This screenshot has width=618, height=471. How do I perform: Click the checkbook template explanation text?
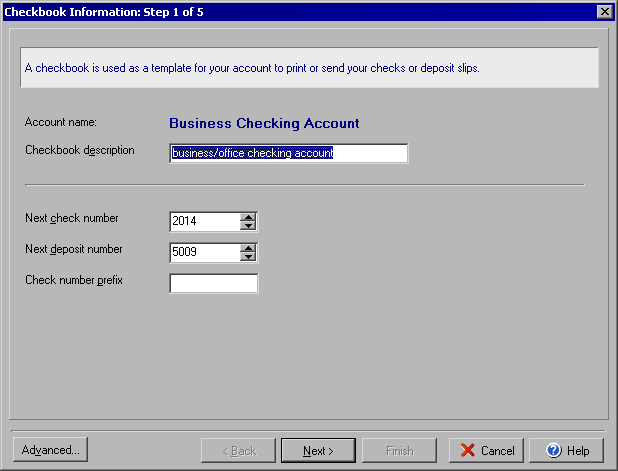point(252,68)
